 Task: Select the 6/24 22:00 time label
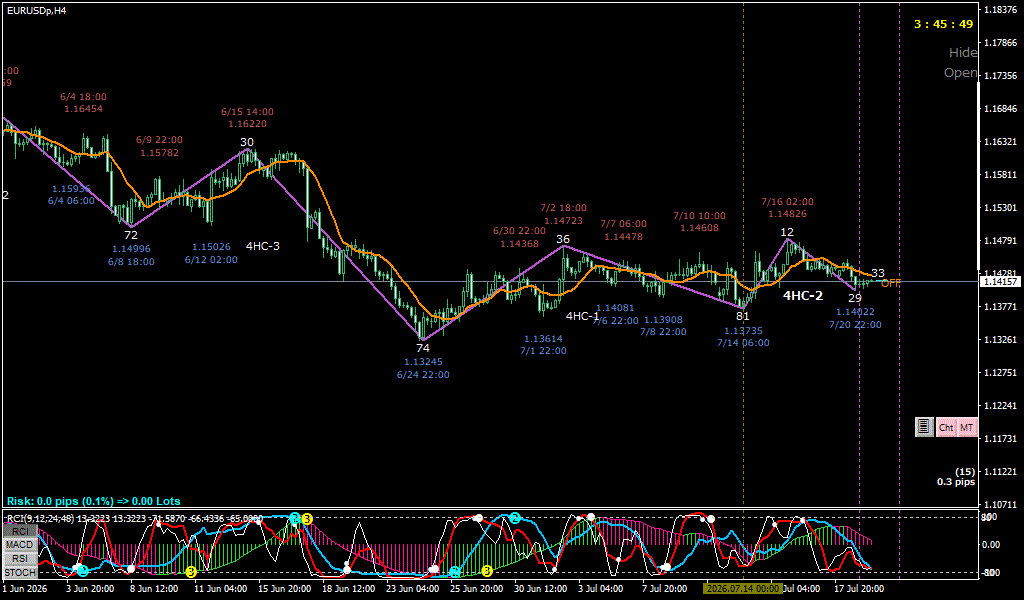423,375
